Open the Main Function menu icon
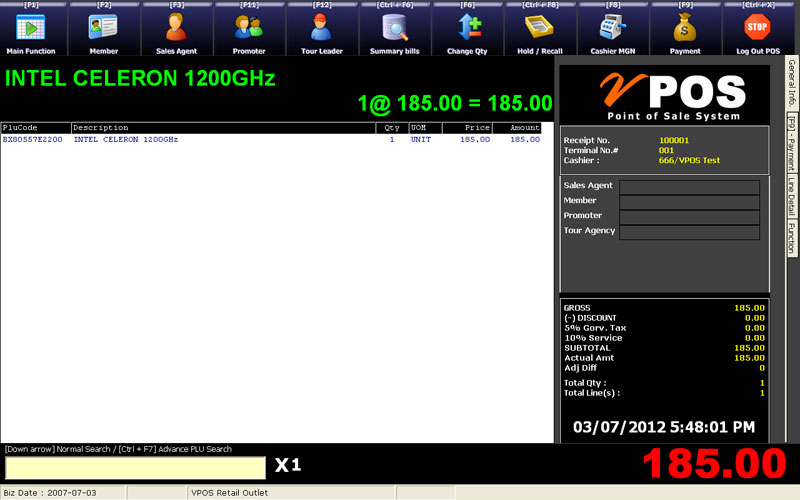The width and height of the screenshot is (800, 500). 31,29
